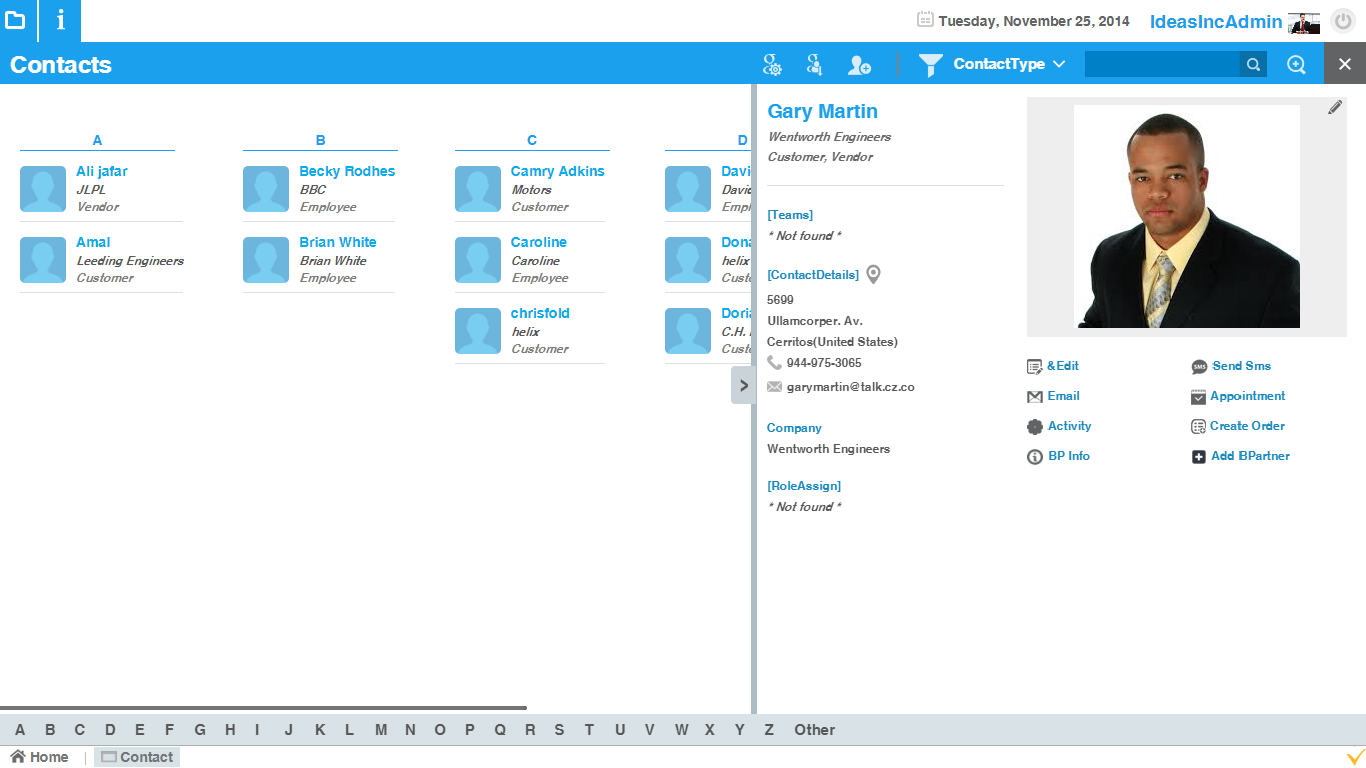The width and height of the screenshot is (1366, 768).
Task: Open the contact settings gear icon
Action: [x=772, y=65]
